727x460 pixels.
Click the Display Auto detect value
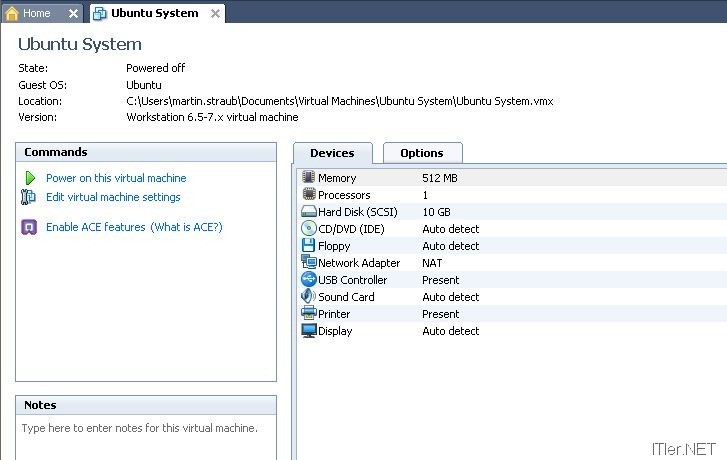coord(451,331)
